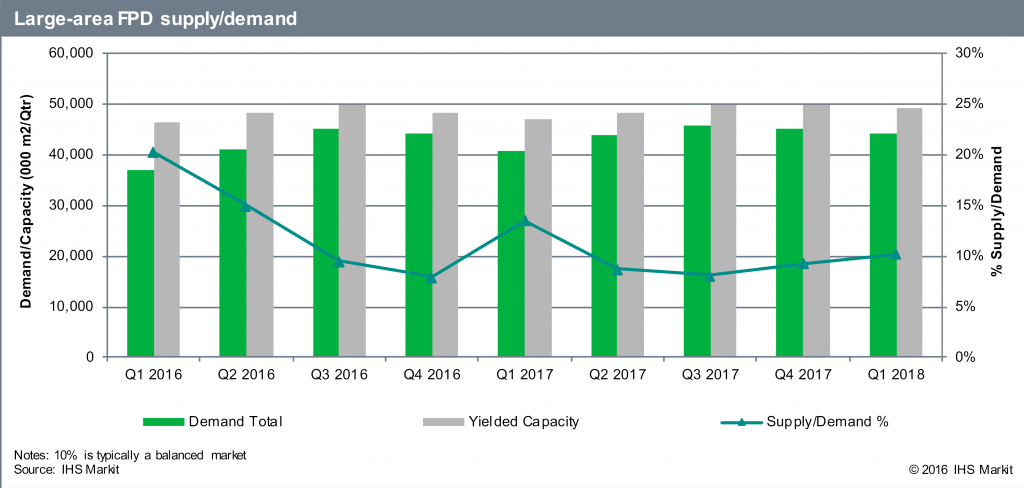Click the '10,000' left axis value
Image resolution: width=1024 pixels, height=488 pixels.
click(72, 307)
